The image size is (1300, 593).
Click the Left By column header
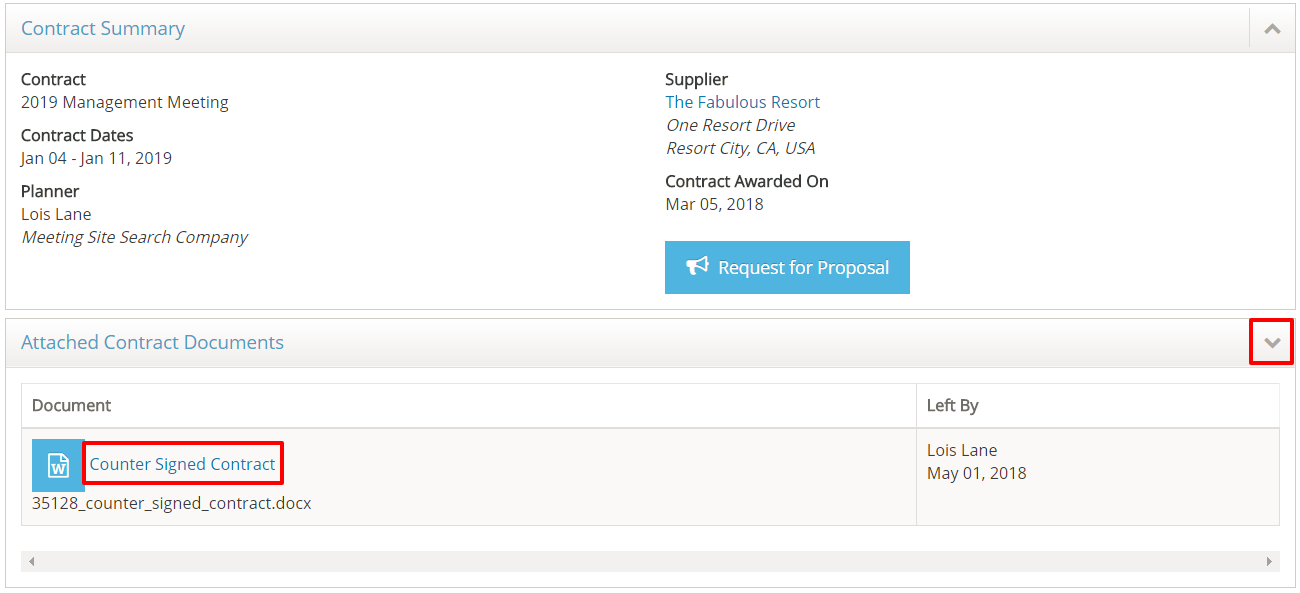952,405
